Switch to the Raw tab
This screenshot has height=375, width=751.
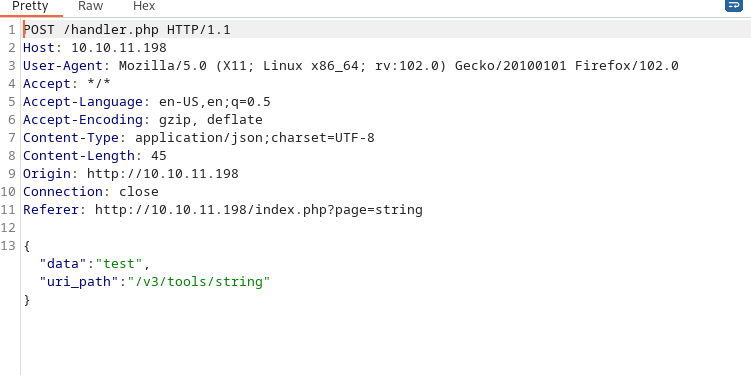(91, 6)
